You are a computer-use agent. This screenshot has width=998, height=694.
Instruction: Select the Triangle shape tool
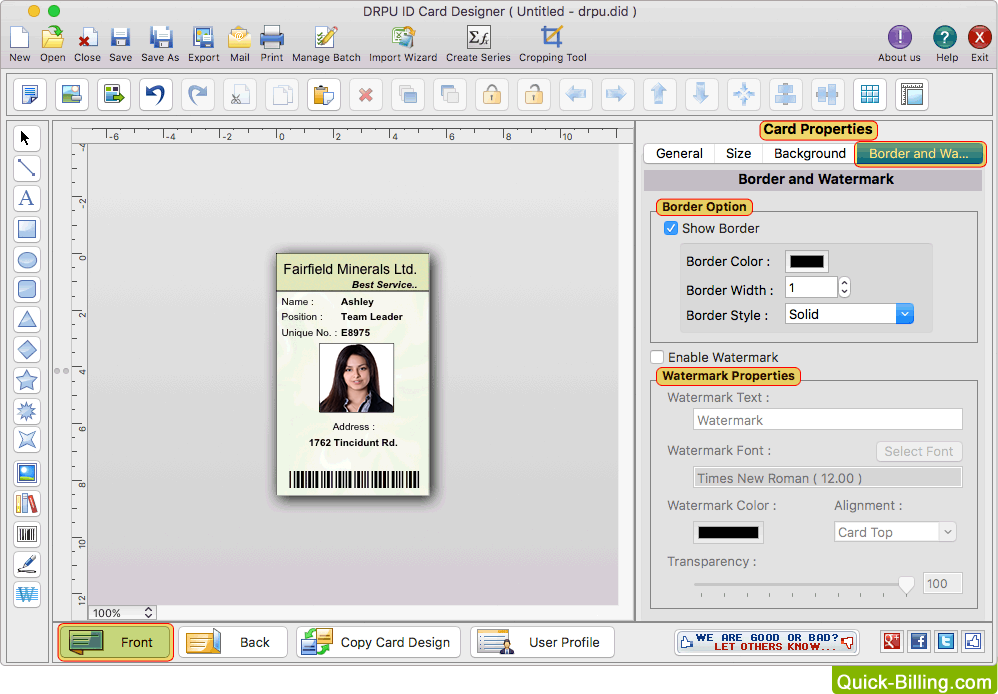point(26,320)
